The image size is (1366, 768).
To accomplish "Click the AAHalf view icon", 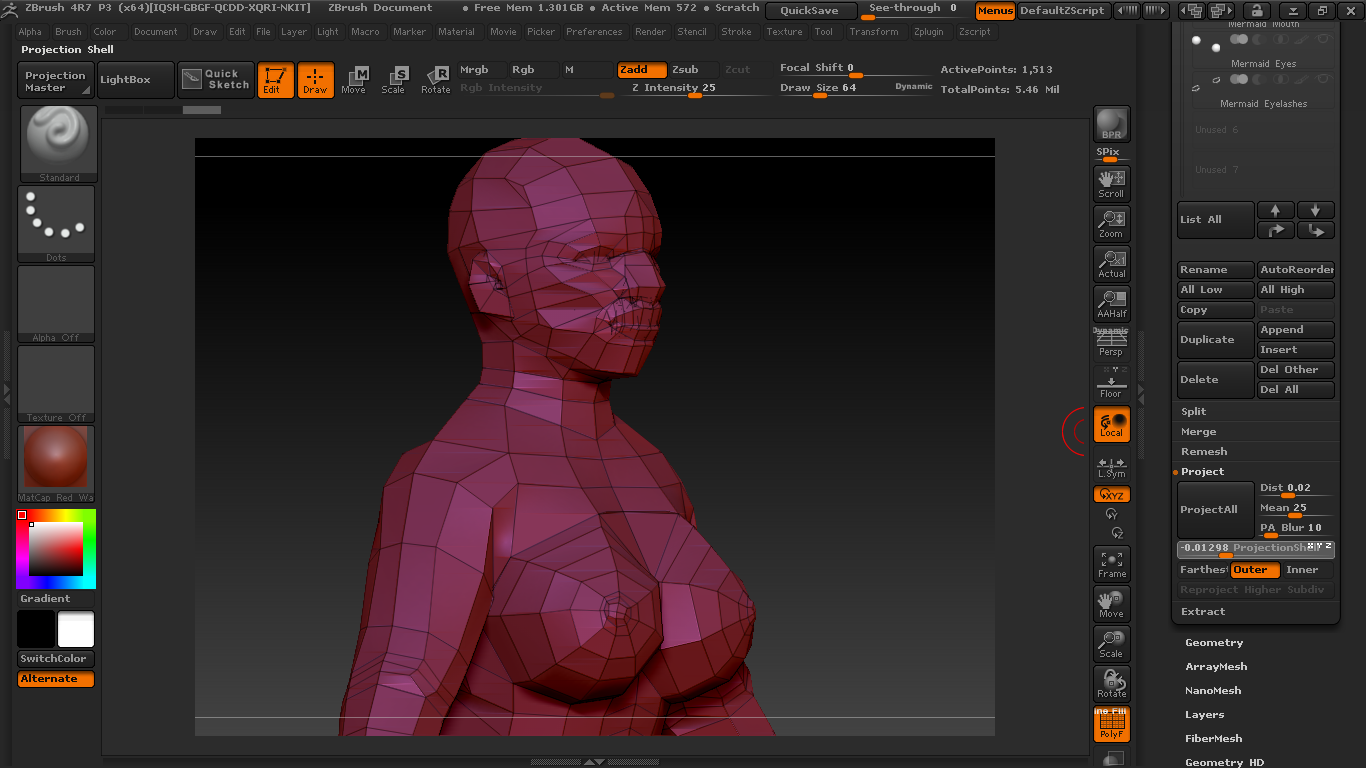I will (x=1111, y=303).
